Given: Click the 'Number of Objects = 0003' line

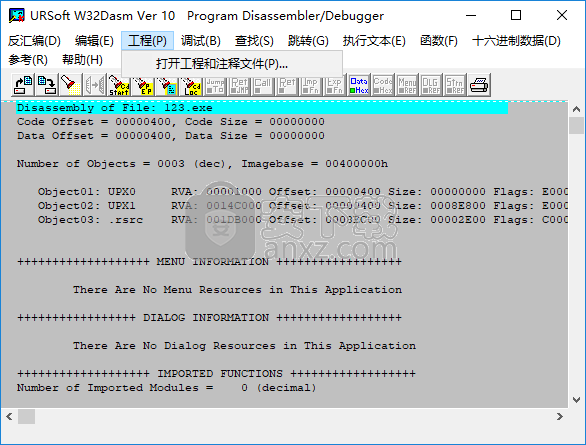Looking at the screenshot, I should (202, 164).
